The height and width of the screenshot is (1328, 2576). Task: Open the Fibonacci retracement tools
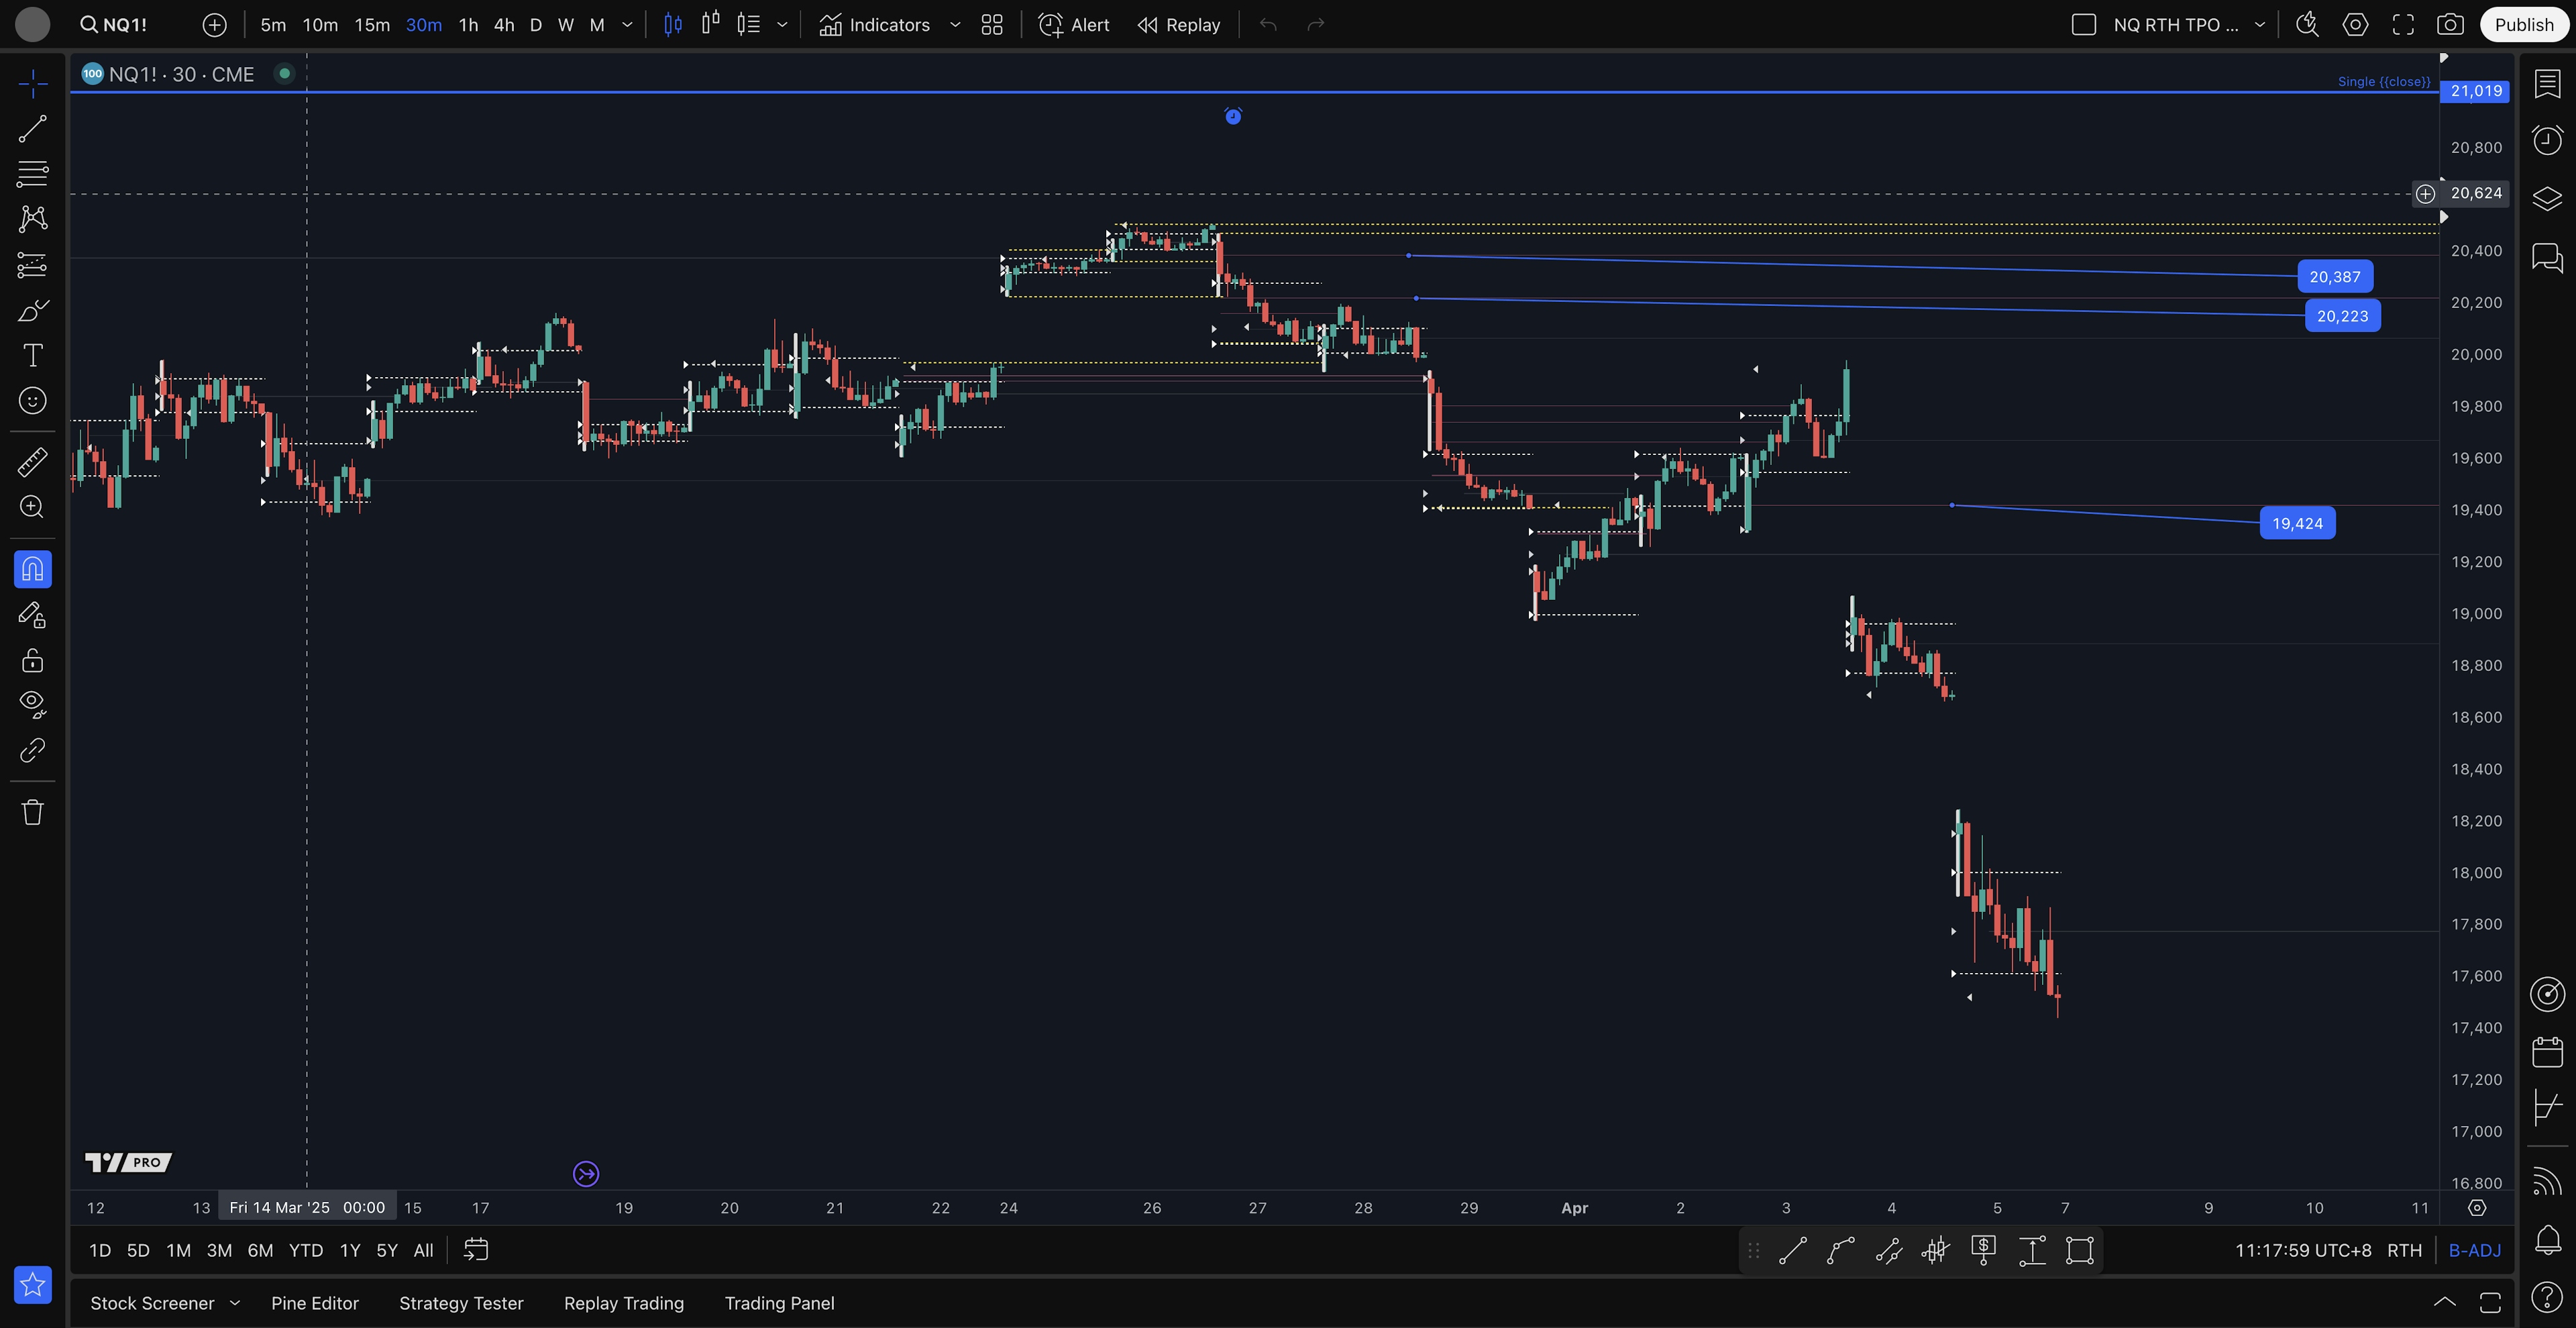pyautogui.click(x=32, y=174)
